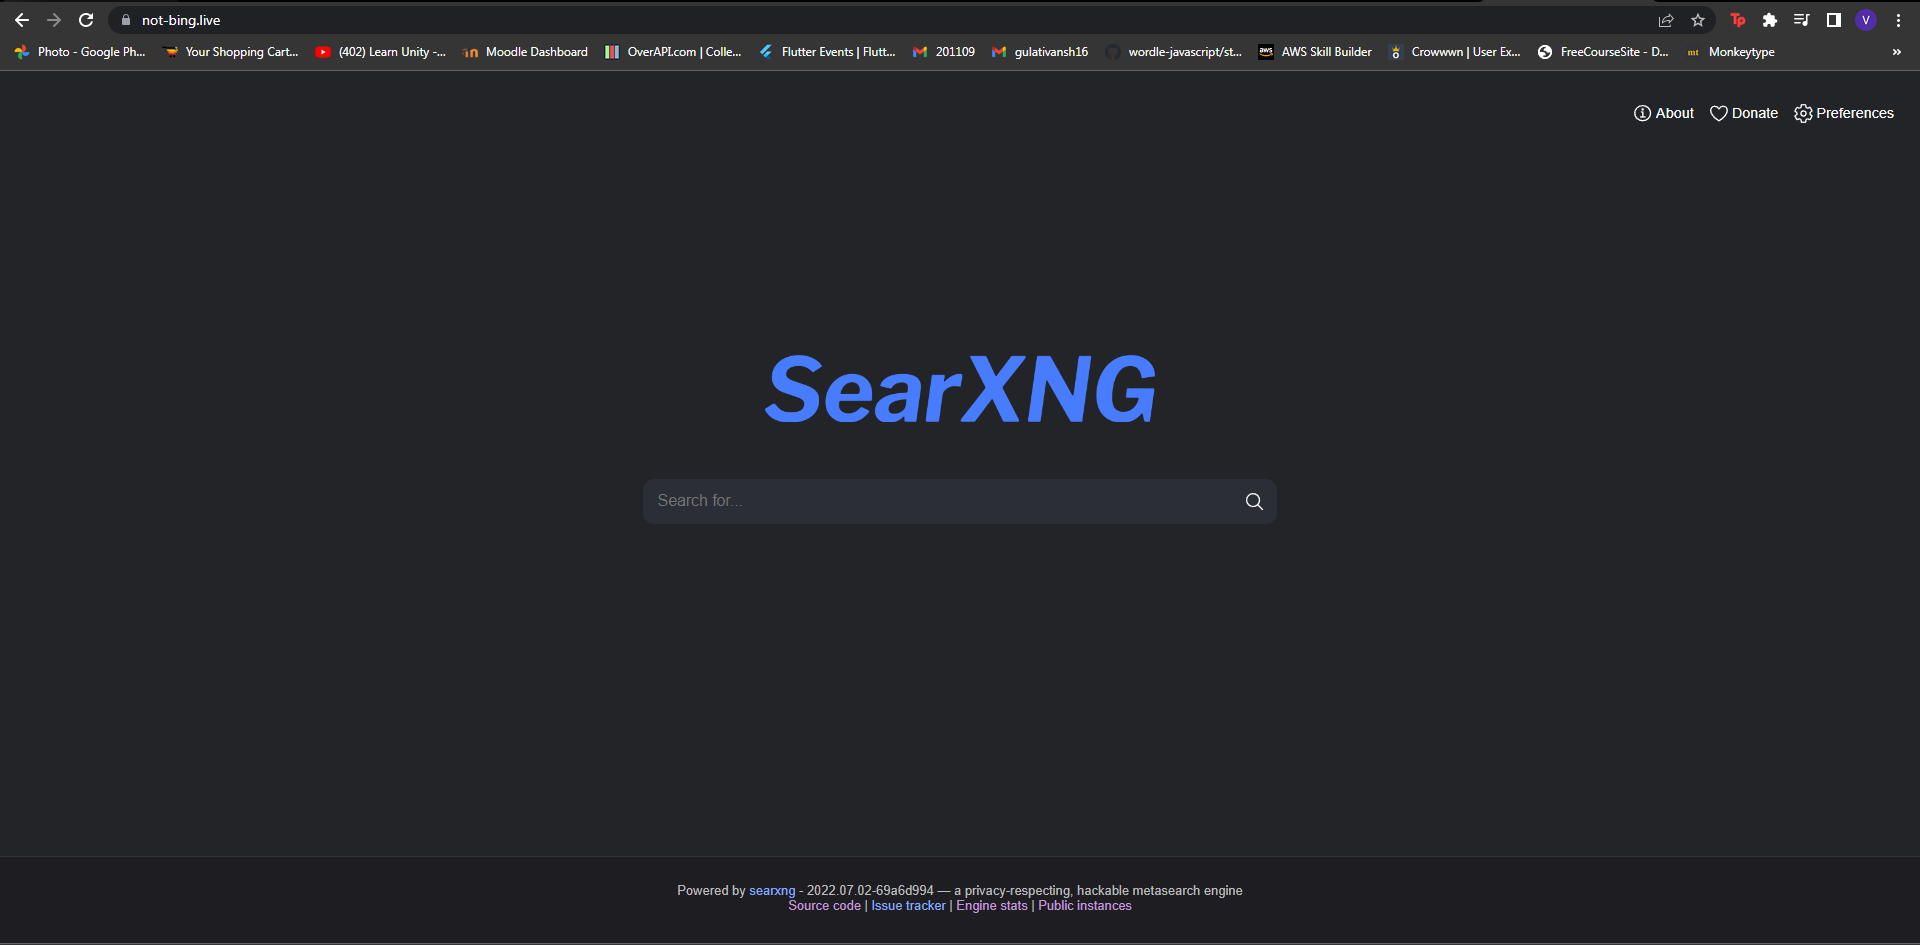
Task: Open FreeCourseSite bookmark
Action: pos(1603,52)
